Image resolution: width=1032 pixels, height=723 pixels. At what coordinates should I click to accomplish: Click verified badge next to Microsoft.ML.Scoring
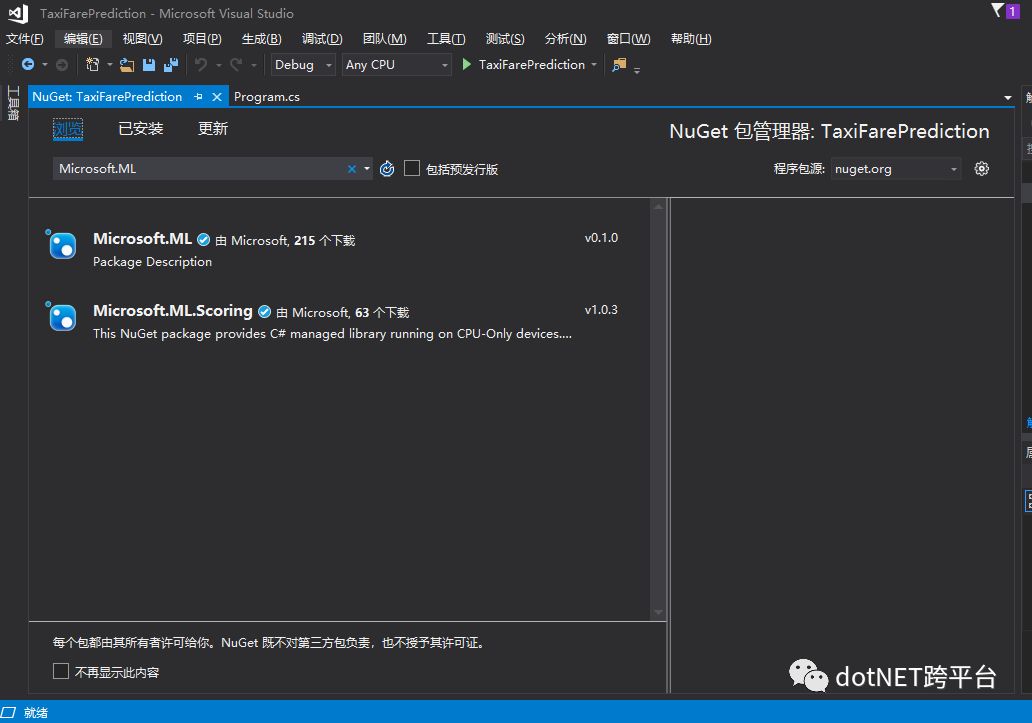(x=265, y=312)
